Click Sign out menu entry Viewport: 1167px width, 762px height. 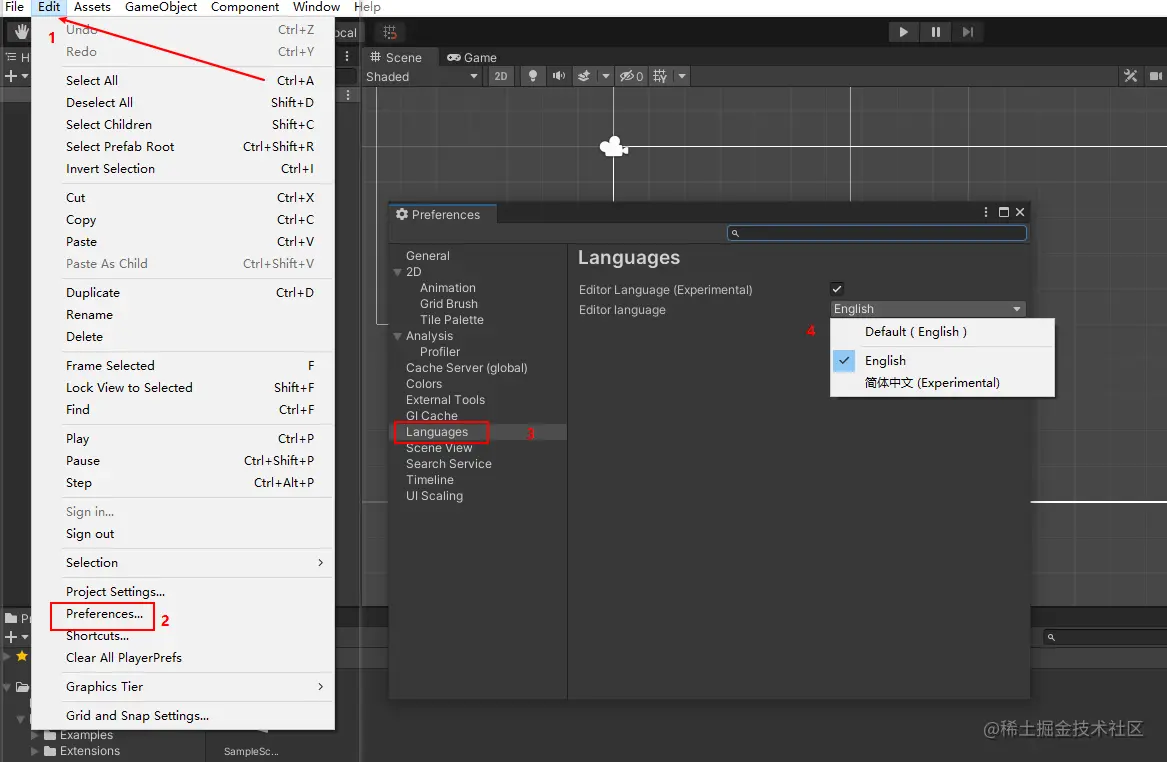[x=90, y=534]
